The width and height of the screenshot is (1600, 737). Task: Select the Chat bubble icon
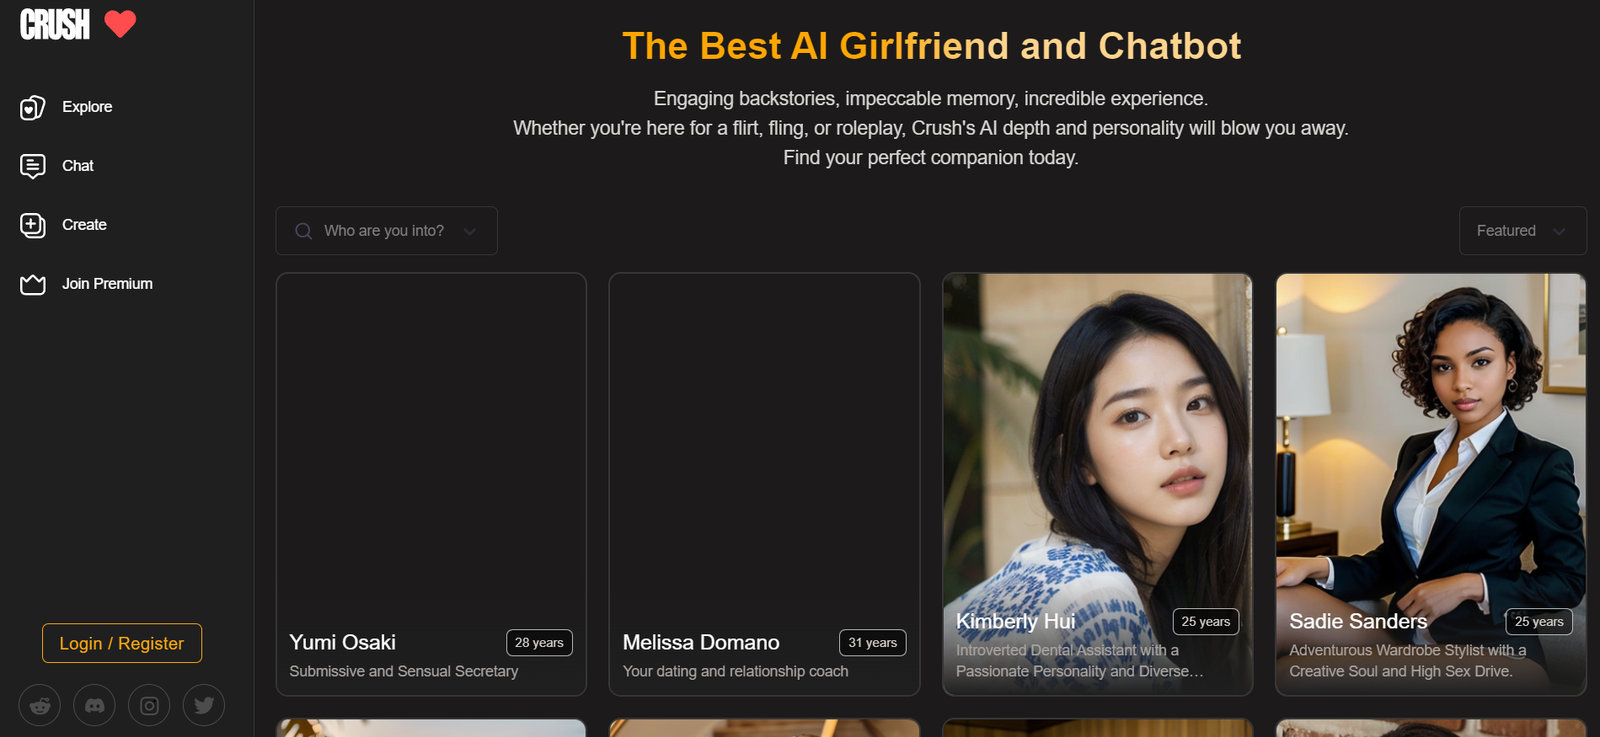[x=33, y=166]
